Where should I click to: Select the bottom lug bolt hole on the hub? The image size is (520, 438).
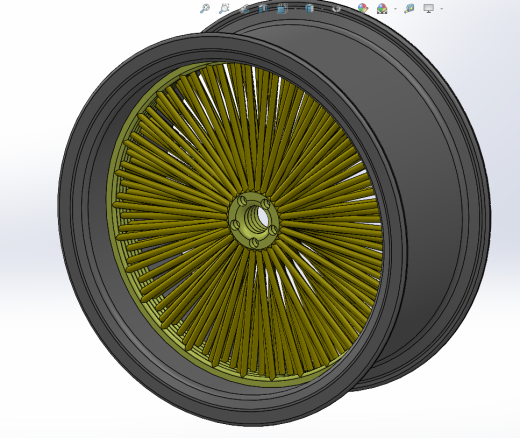point(255,243)
